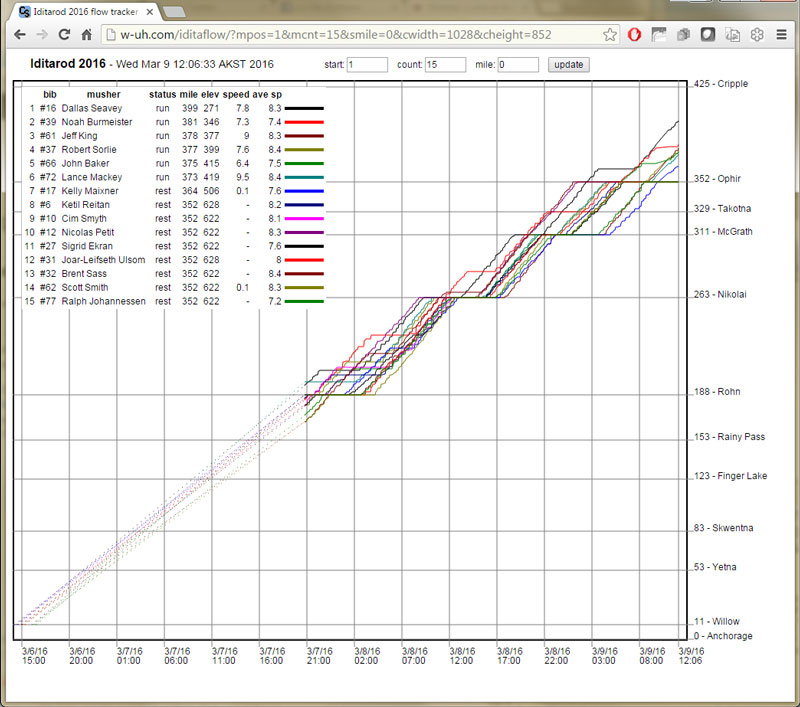
Task: Select Robert Sorlie in the musher list
Action: (x=89, y=149)
